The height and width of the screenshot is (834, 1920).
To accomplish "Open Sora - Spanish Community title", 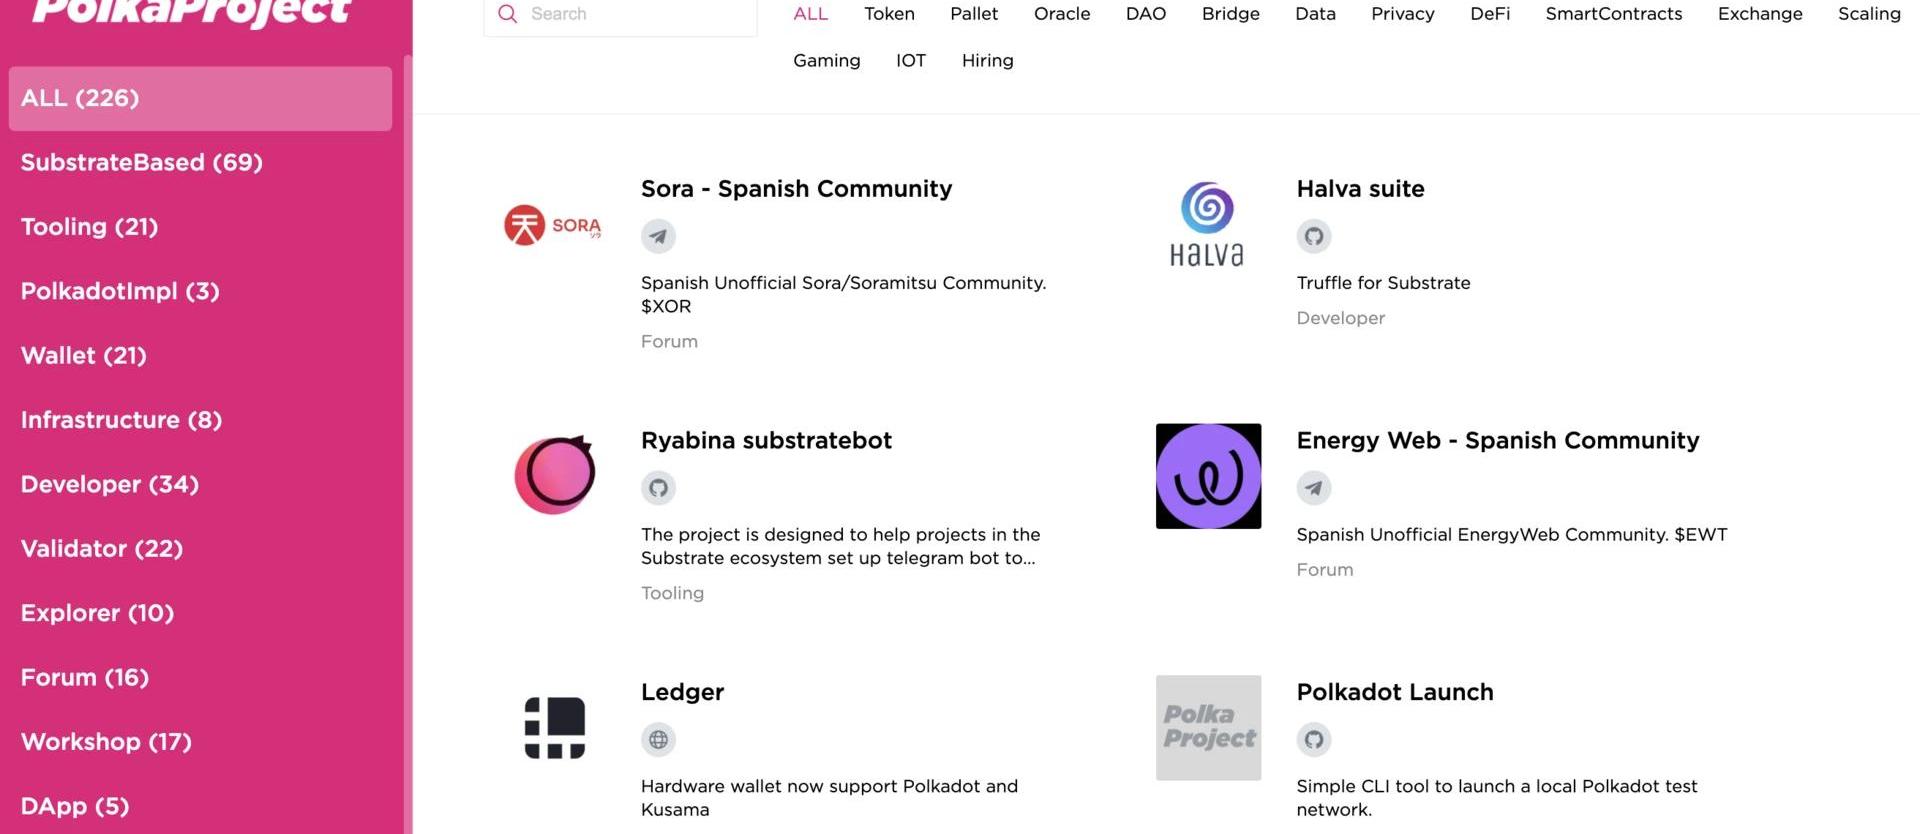I will point(796,189).
